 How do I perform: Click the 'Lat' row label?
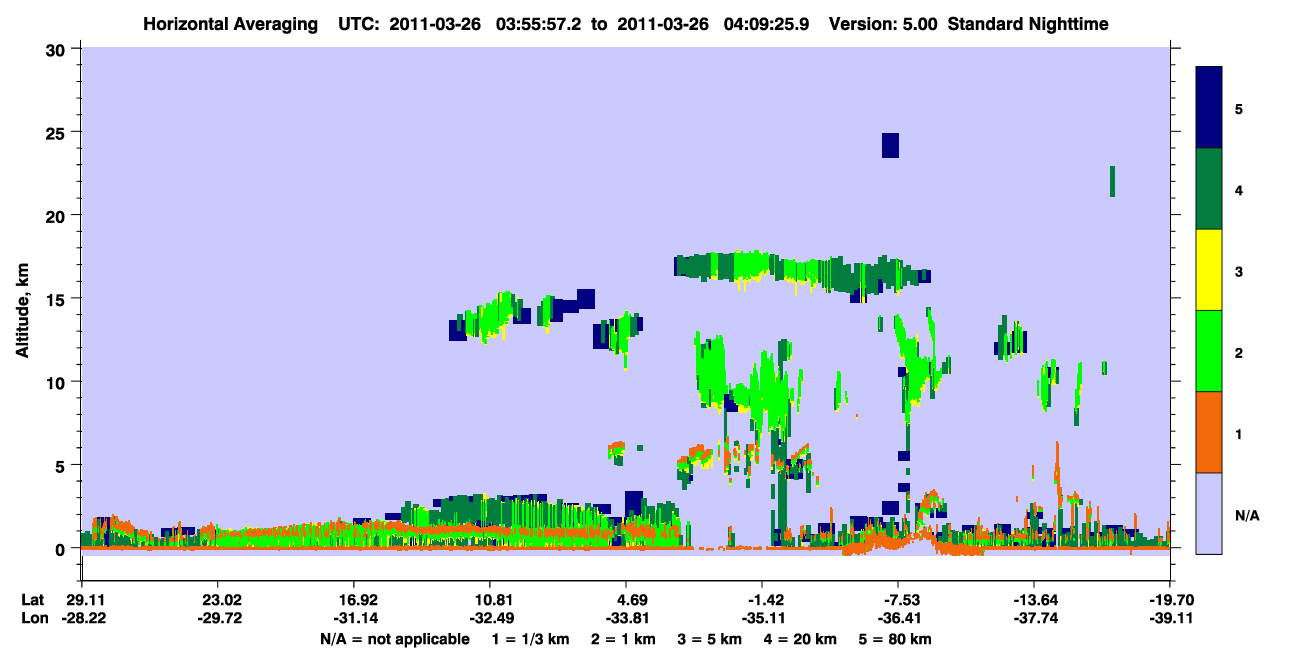33,600
